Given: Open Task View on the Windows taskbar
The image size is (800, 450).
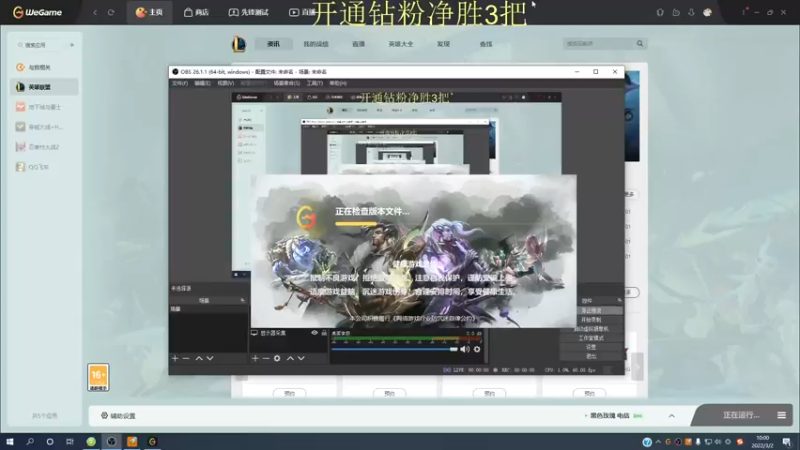Looking at the screenshot, I should pos(70,442).
